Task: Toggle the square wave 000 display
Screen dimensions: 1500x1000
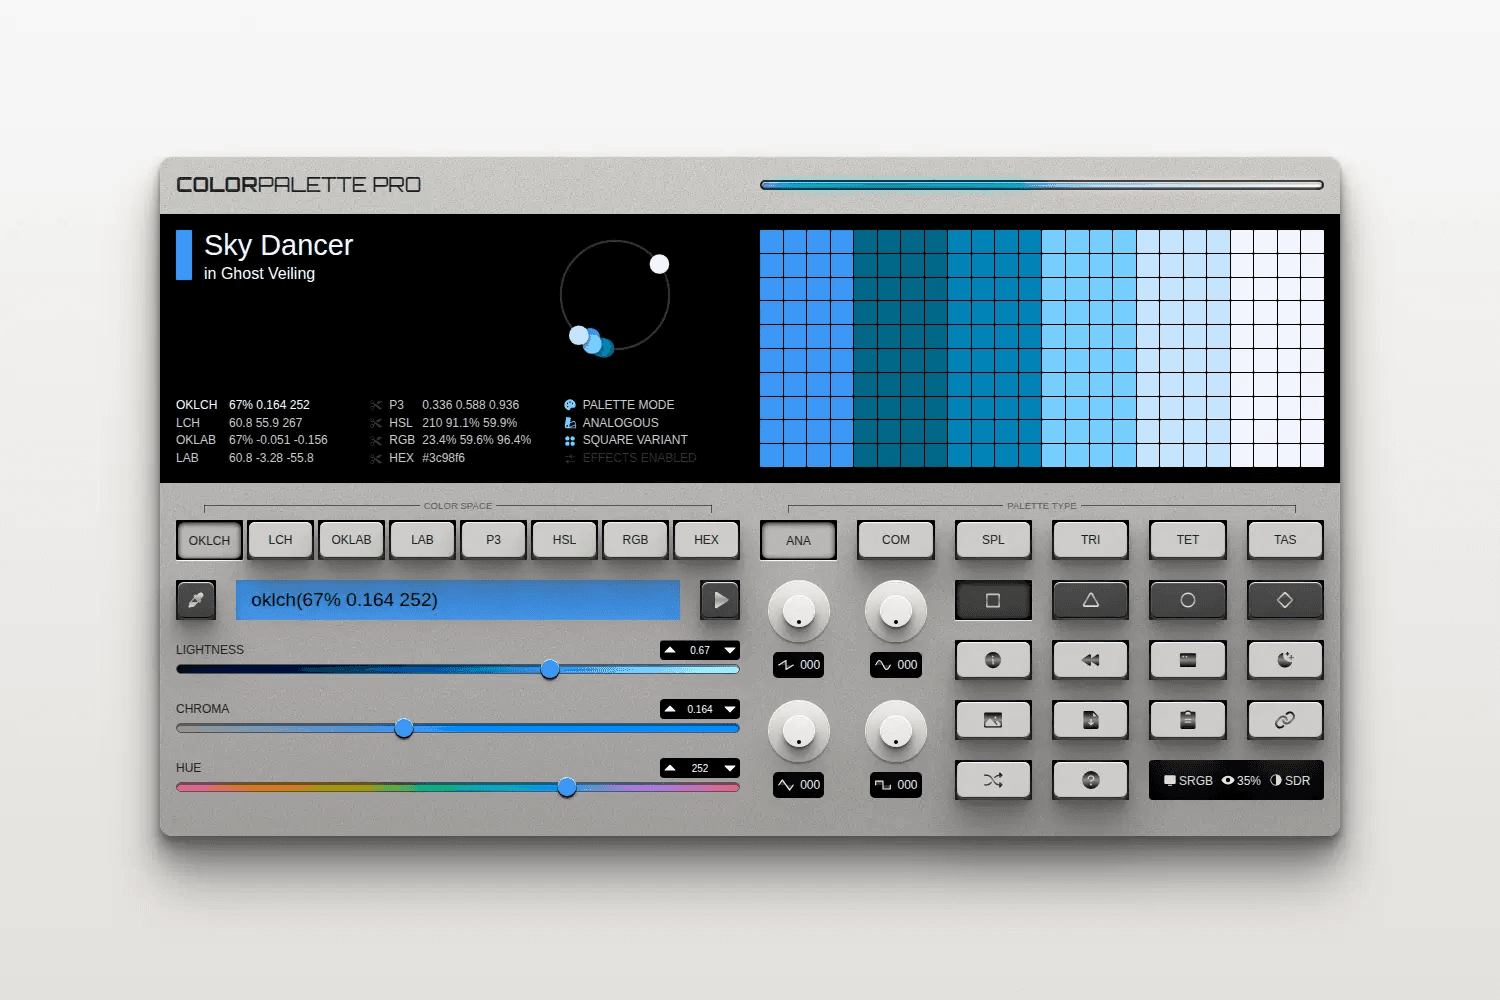Action: (x=895, y=785)
